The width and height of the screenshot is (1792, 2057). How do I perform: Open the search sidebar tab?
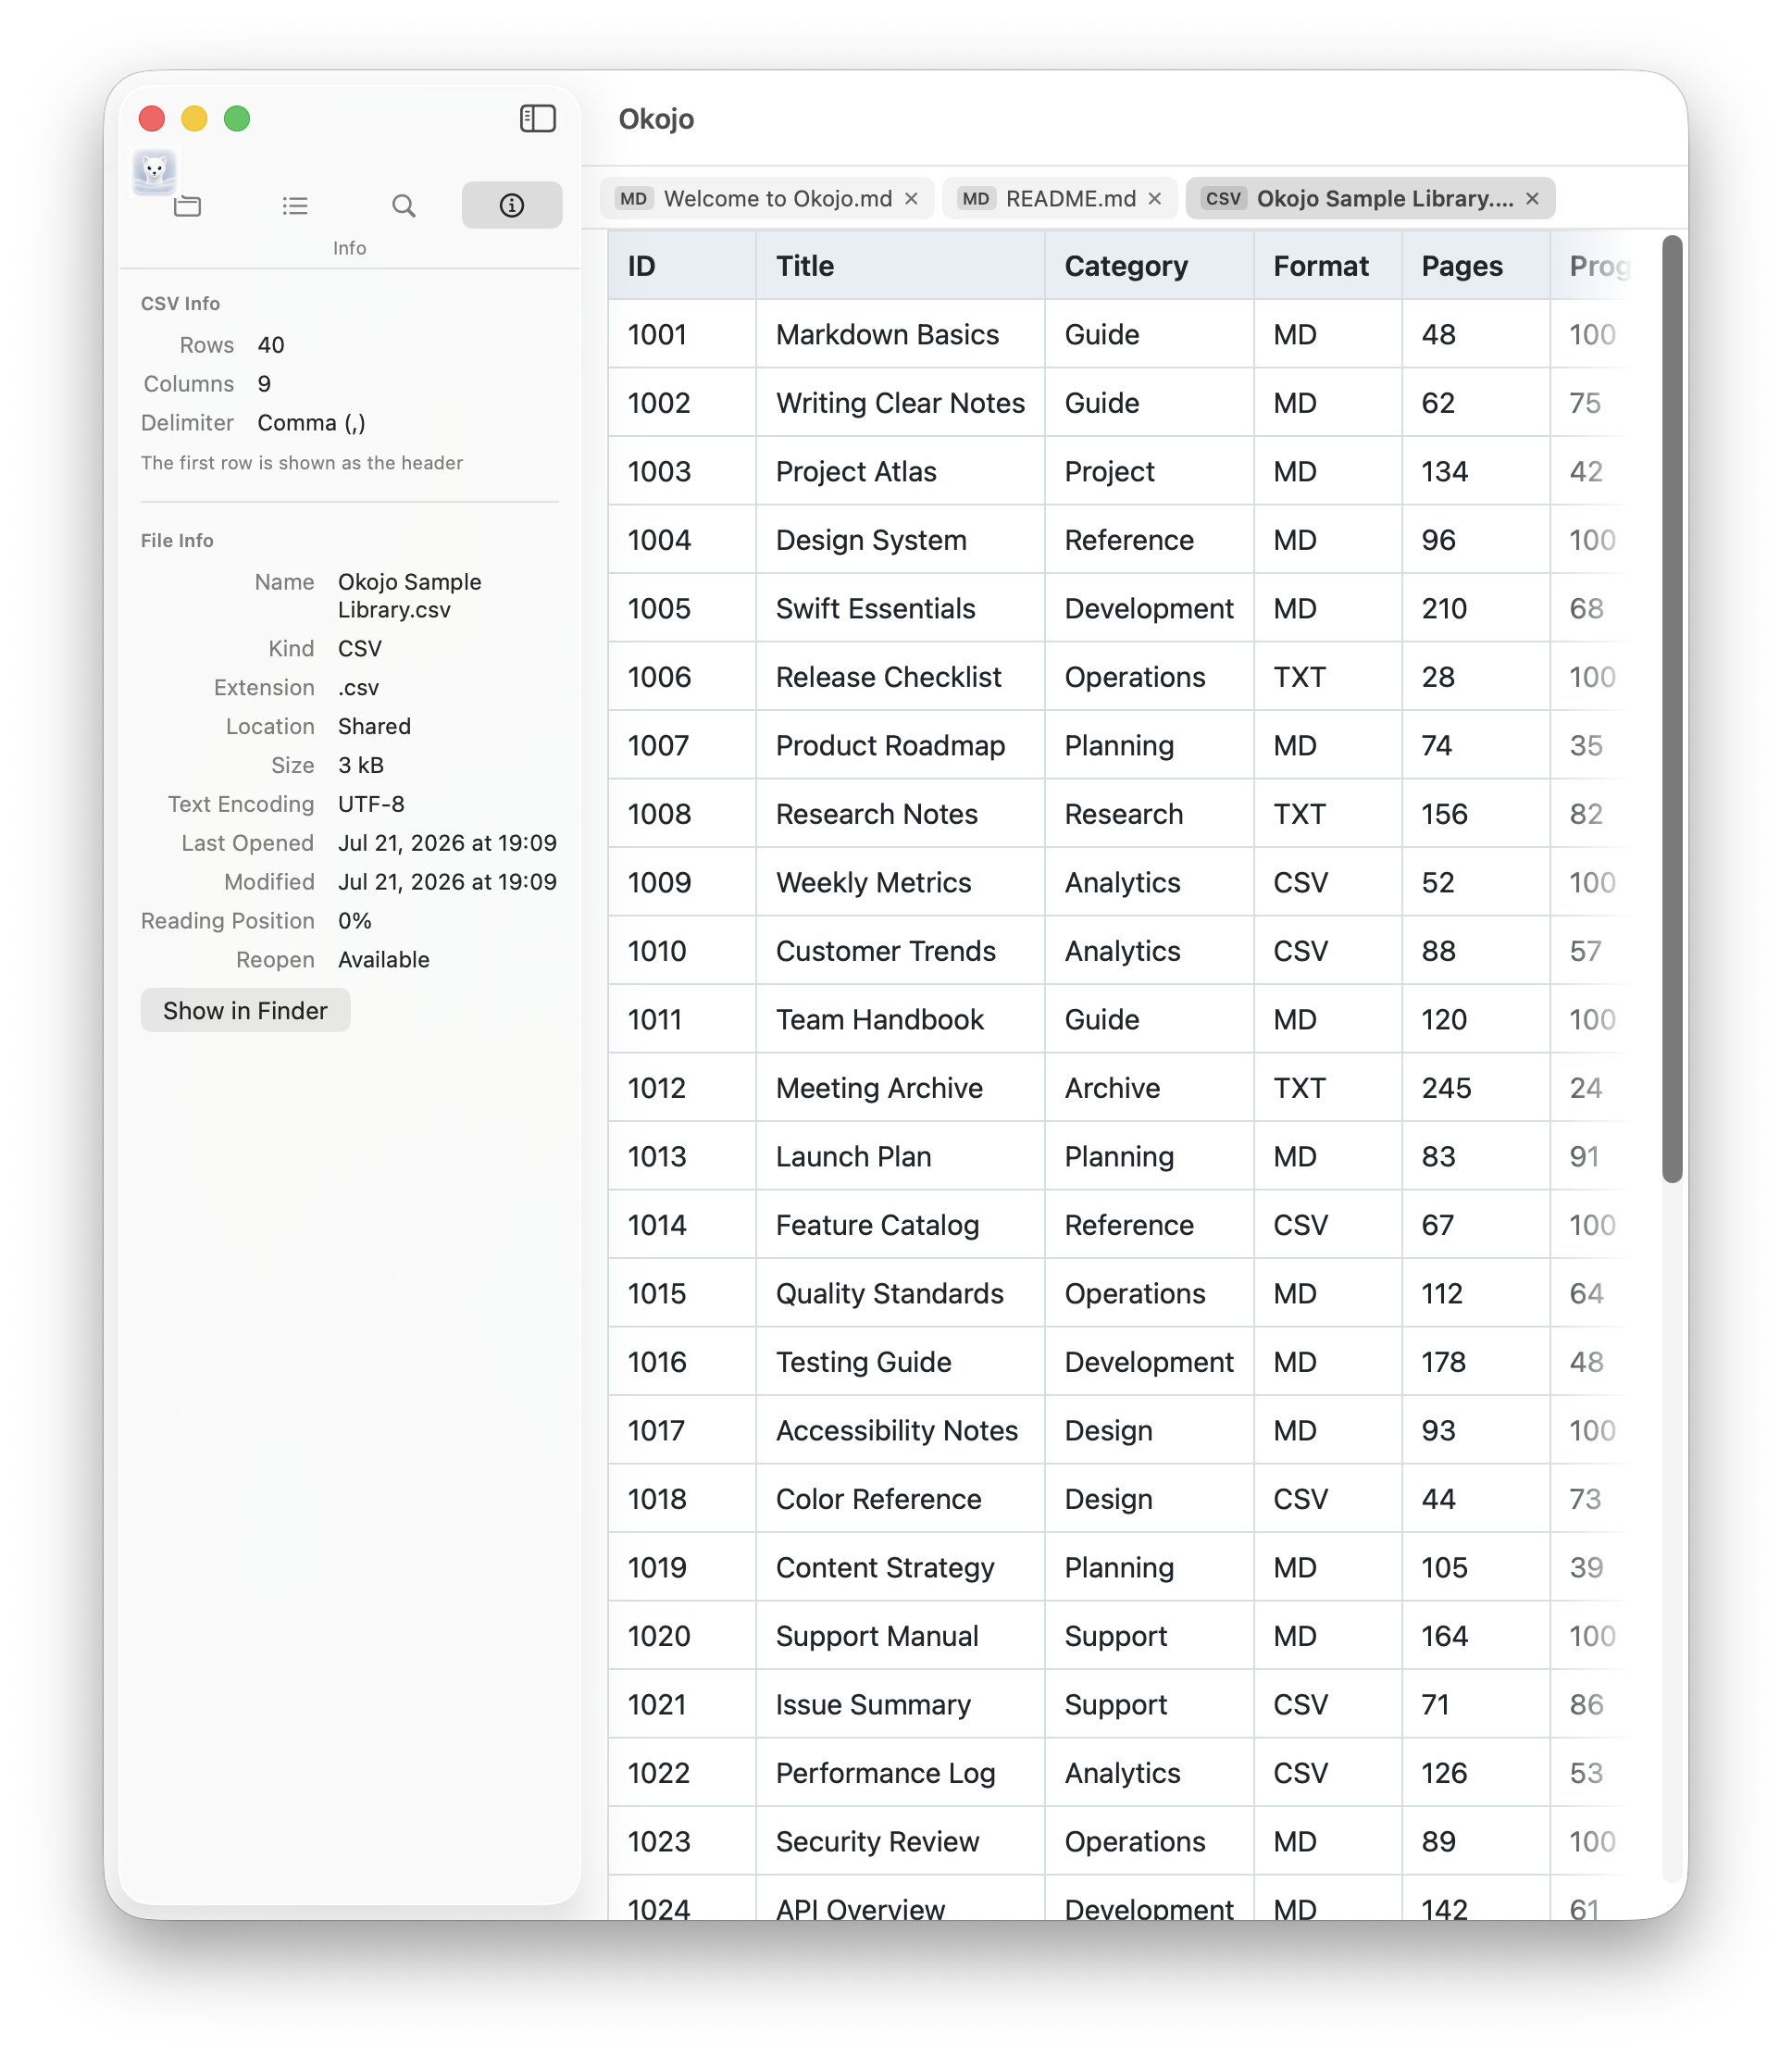pyautogui.click(x=403, y=206)
